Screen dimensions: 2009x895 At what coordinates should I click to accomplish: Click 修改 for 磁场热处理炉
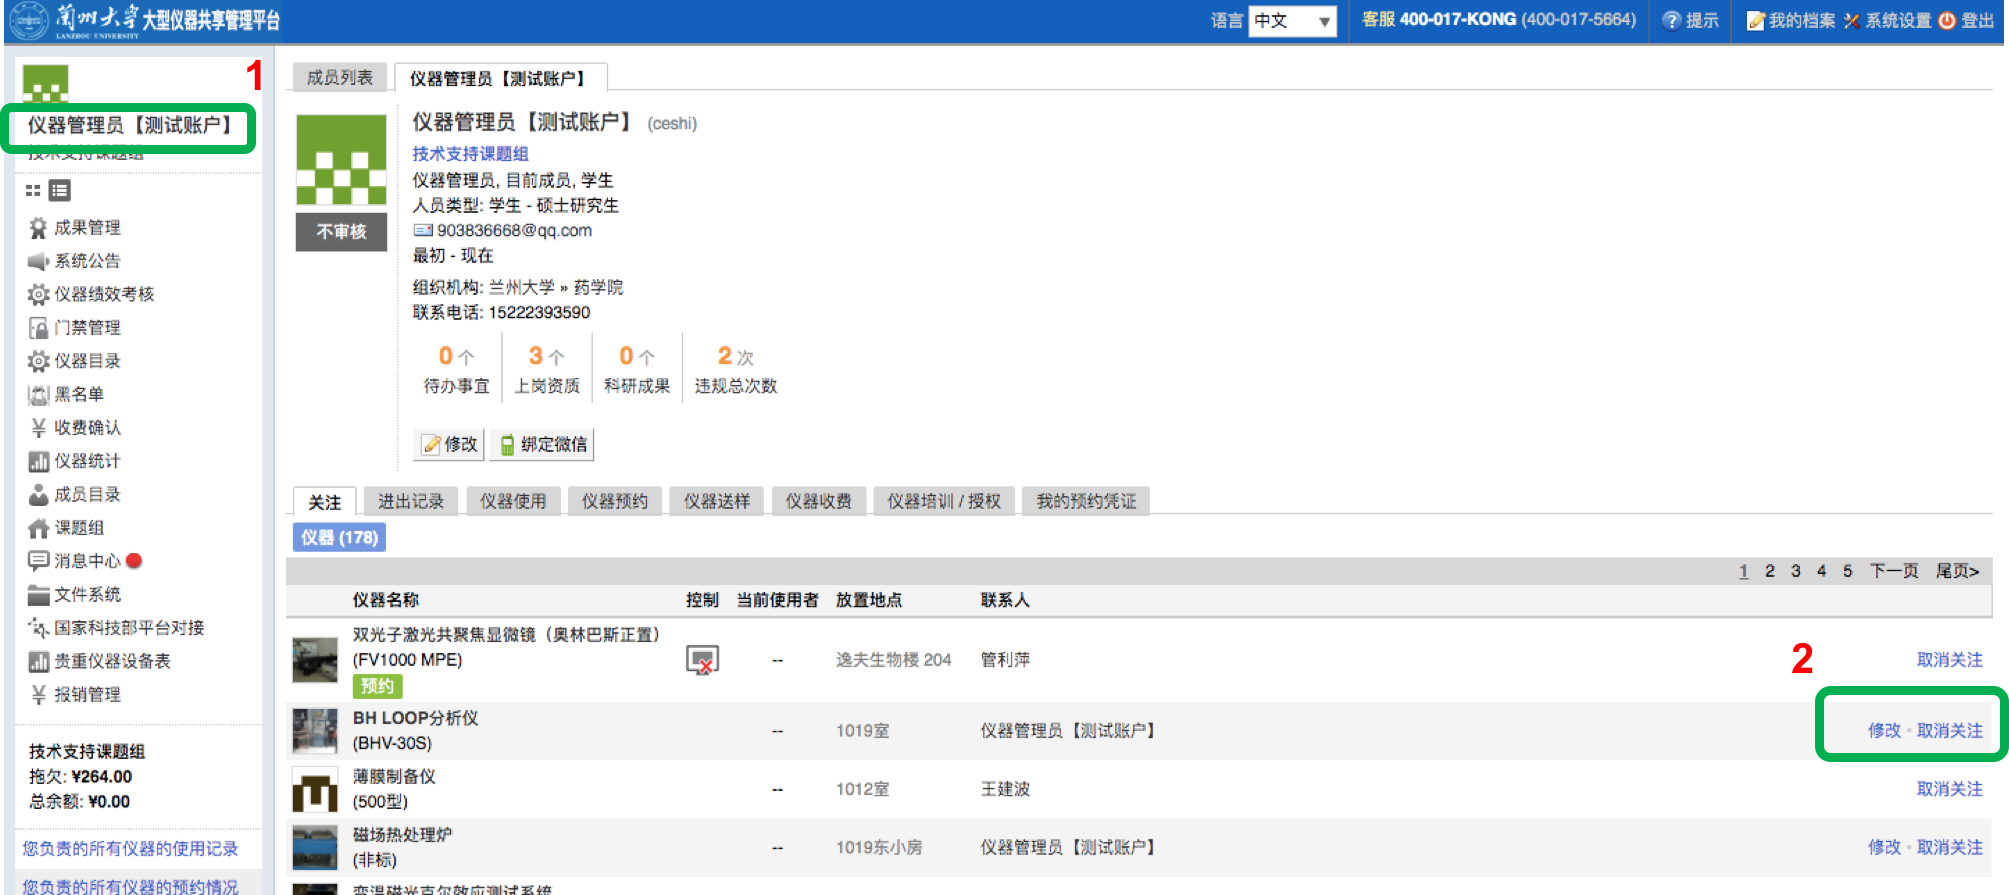(x=1884, y=847)
